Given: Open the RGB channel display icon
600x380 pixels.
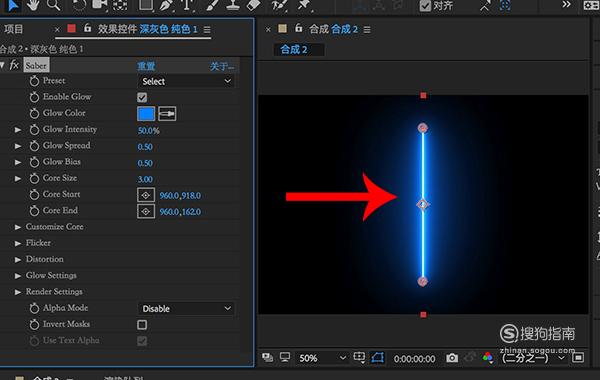Looking at the screenshot, I should pyautogui.click(x=488, y=358).
